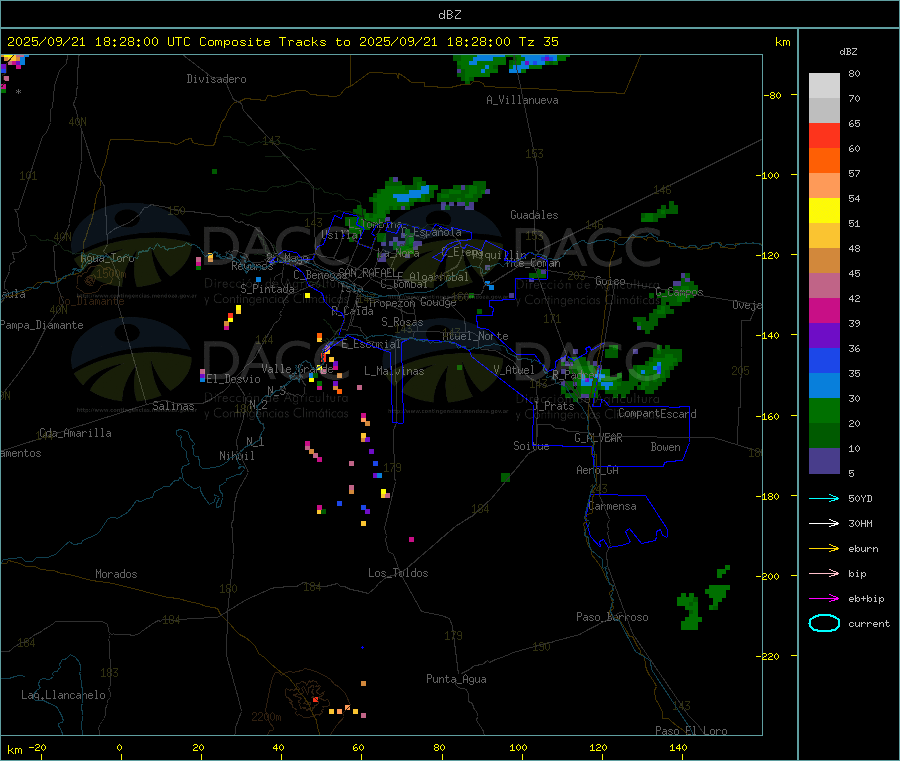The width and height of the screenshot is (900, 761).
Task: Click the 30HM white arrow legend icon
Action: (824, 523)
